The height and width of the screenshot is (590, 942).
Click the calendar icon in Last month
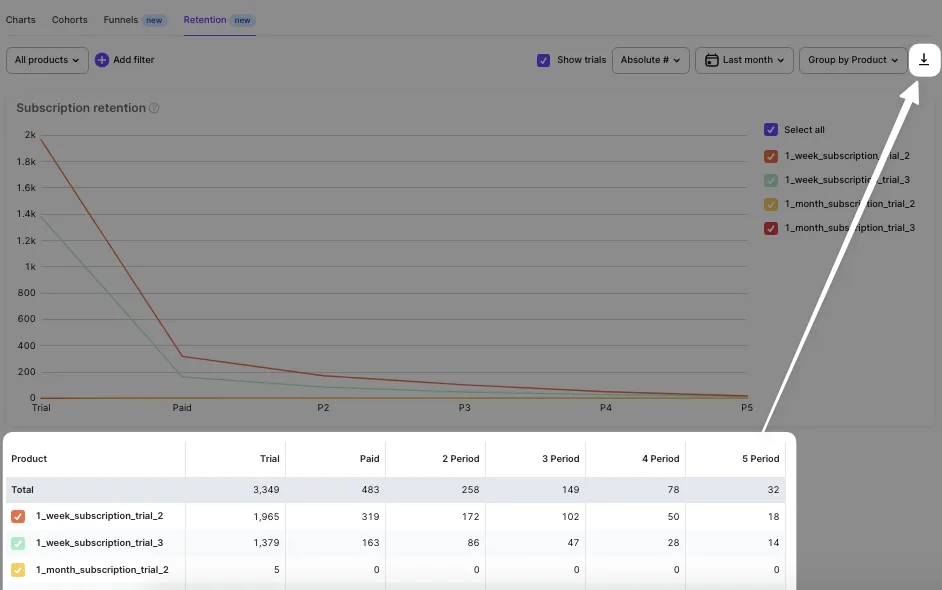pos(711,60)
